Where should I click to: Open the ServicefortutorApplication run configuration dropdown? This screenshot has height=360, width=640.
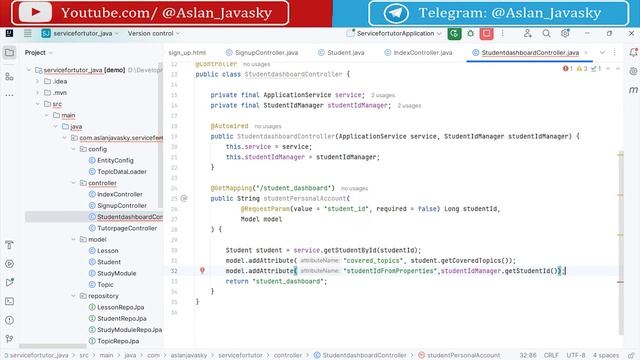(x=393, y=33)
